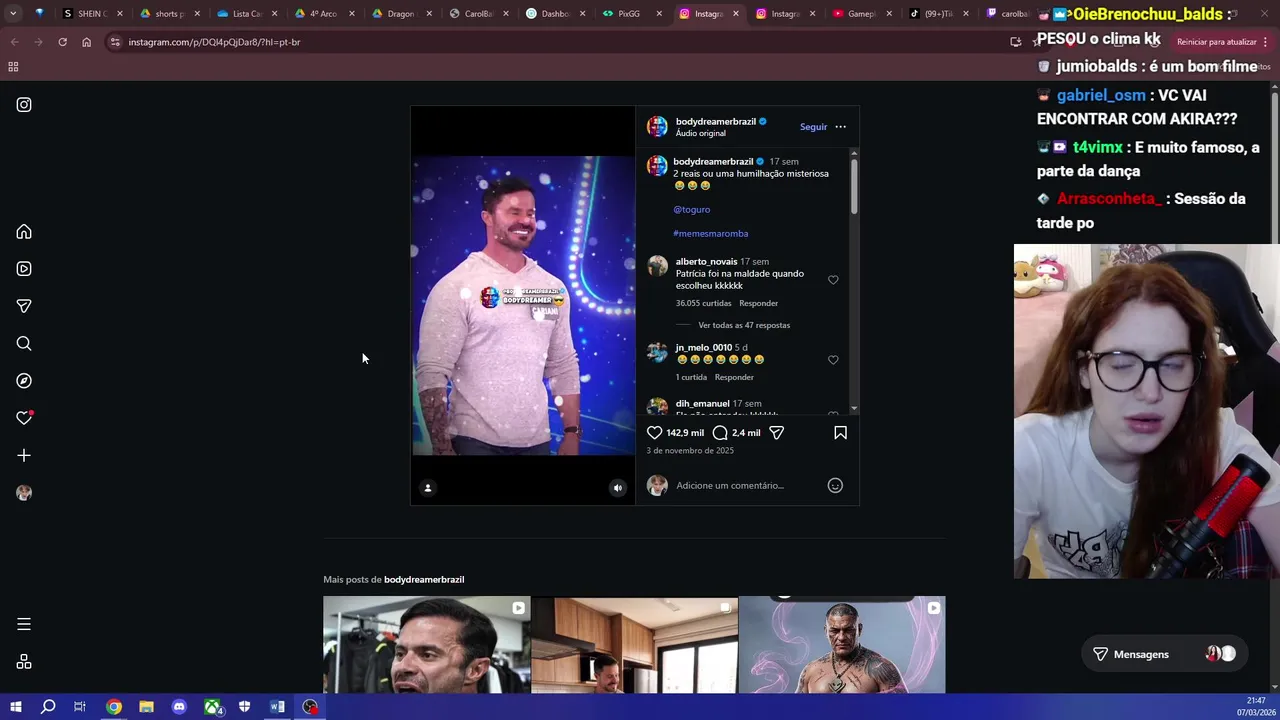Open the emoji picker in comment box

click(835, 485)
